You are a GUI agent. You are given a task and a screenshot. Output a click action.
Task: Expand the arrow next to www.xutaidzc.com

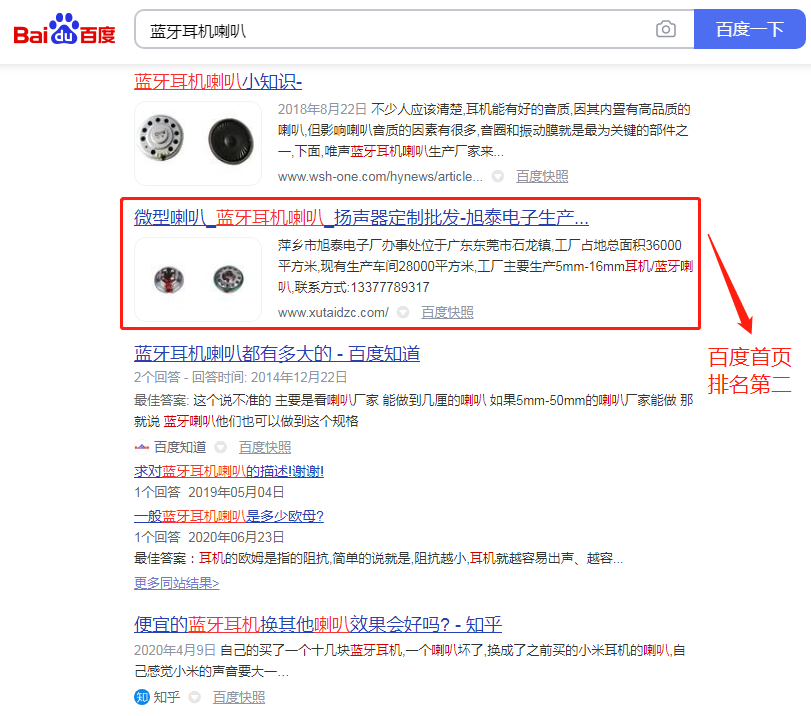[x=403, y=312]
